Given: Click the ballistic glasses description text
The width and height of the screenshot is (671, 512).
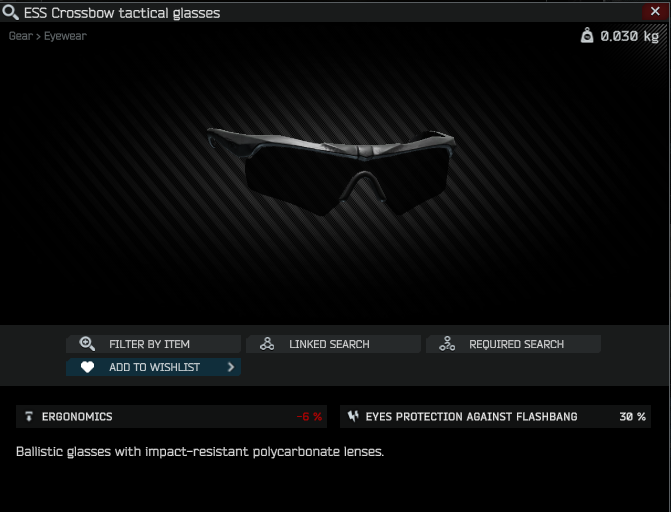Looking at the screenshot, I should click(x=200, y=452).
